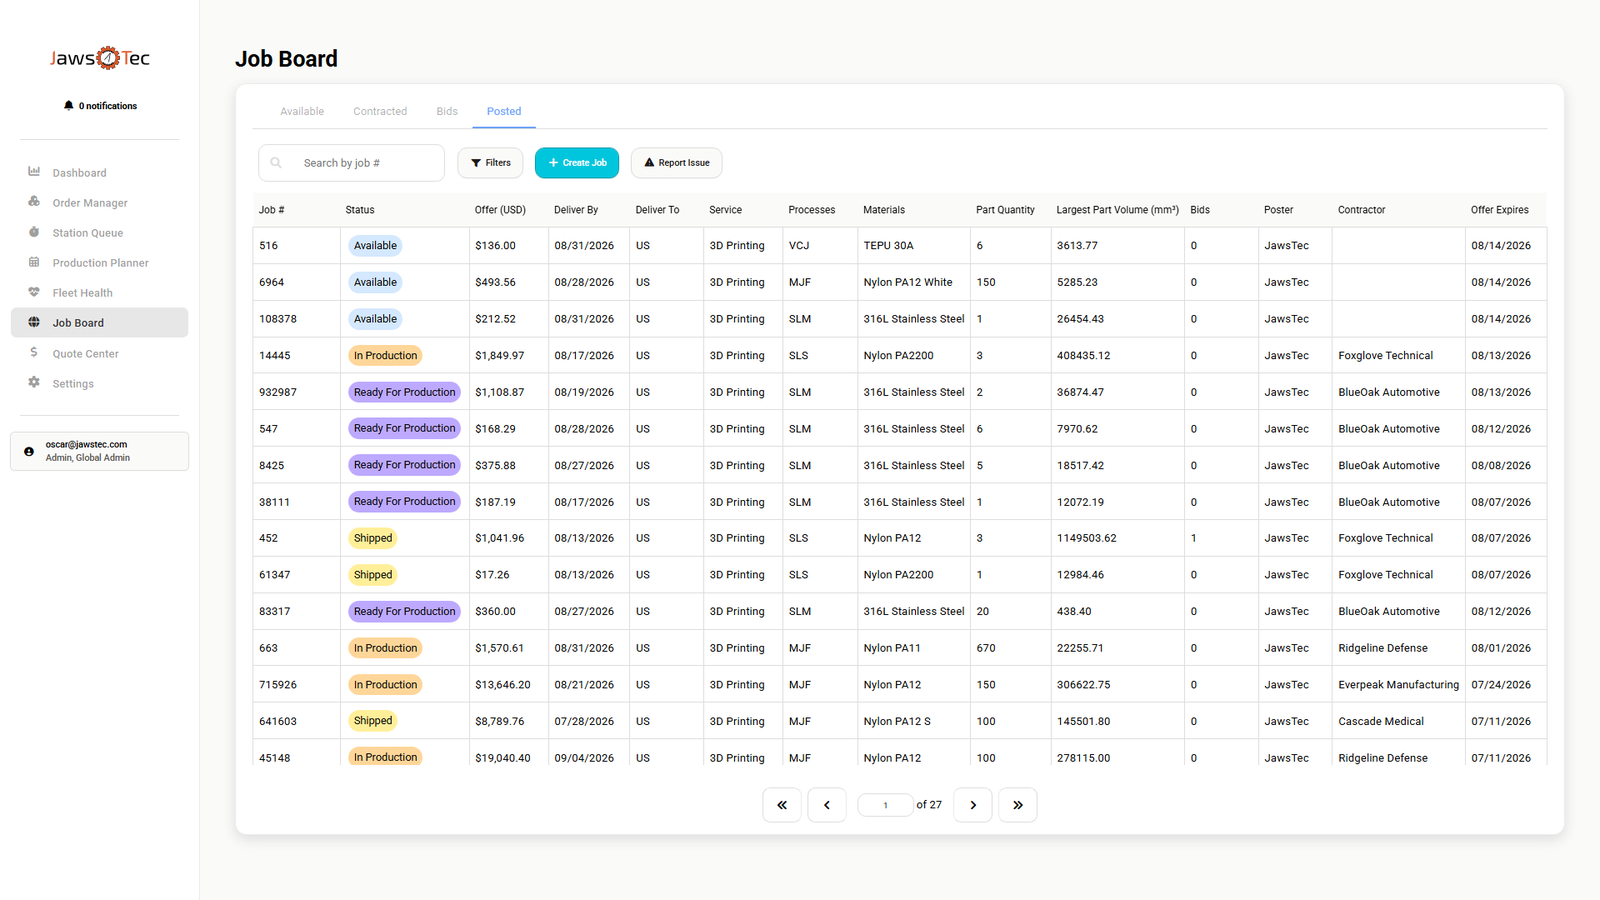Click the Settings gear icon

point(34,383)
